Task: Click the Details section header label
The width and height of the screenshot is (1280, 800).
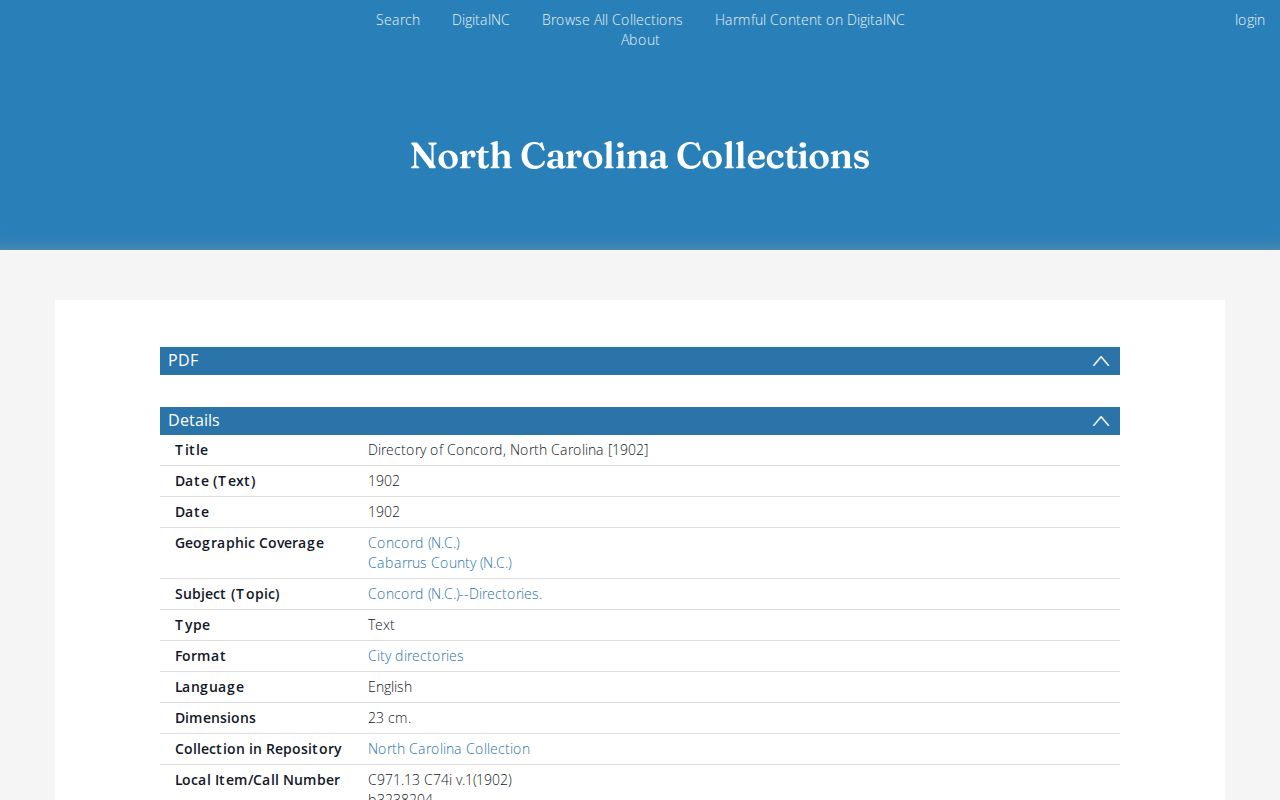Action: point(194,421)
